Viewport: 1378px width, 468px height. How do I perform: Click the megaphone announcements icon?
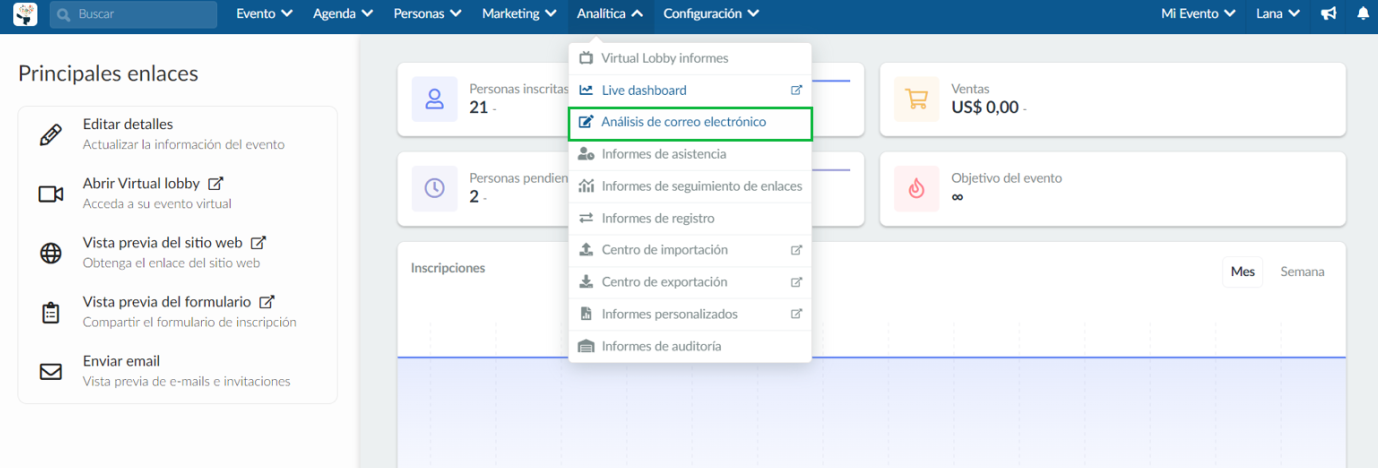point(1329,14)
